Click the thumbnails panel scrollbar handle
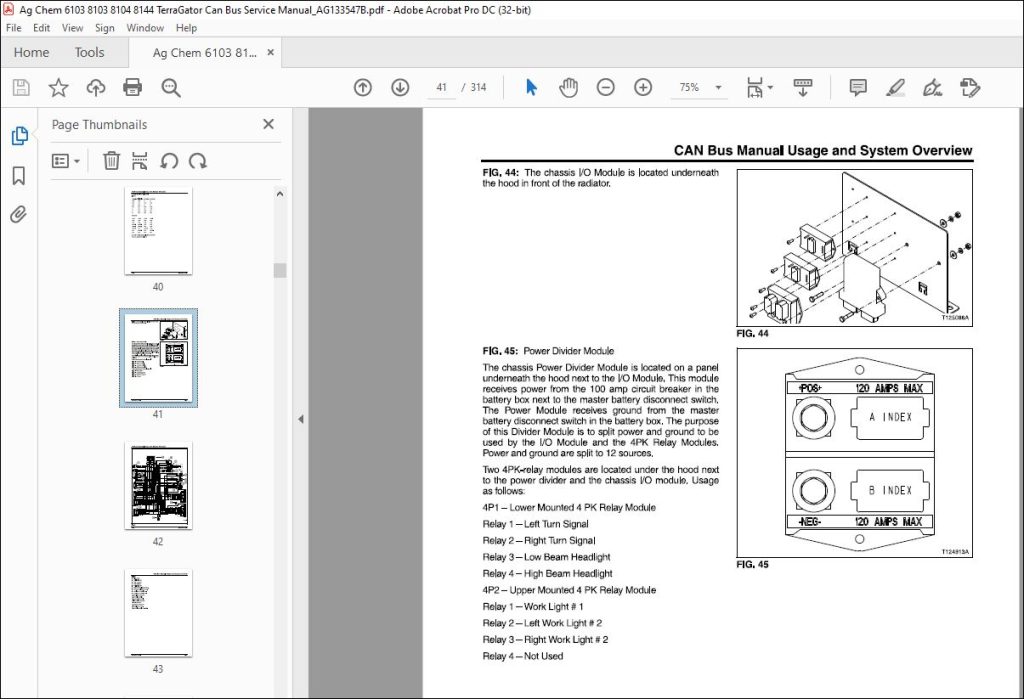1024x699 pixels. click(280, 270)
